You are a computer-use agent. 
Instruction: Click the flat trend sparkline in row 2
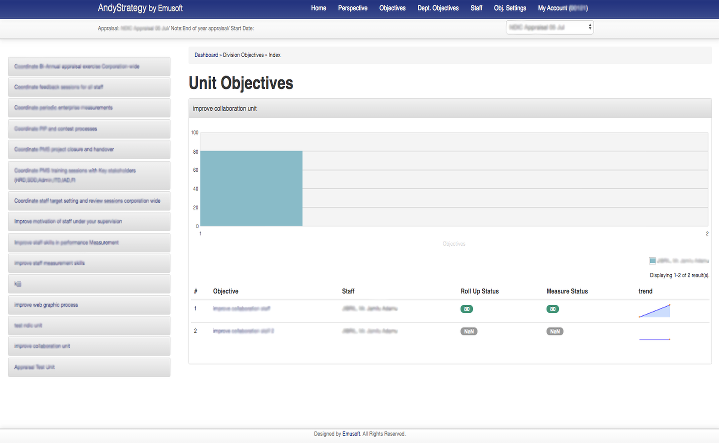(654, 339)
